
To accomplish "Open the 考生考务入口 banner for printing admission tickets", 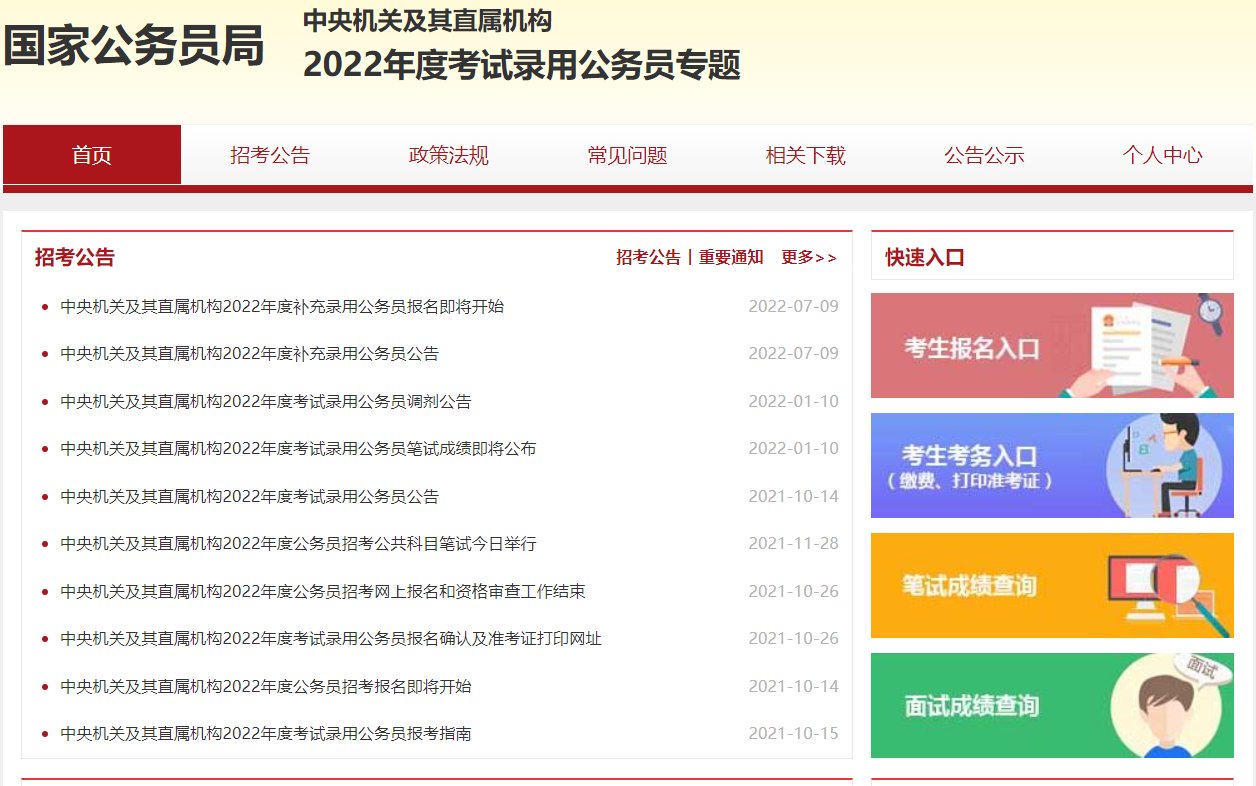I will click(1051, 465).
